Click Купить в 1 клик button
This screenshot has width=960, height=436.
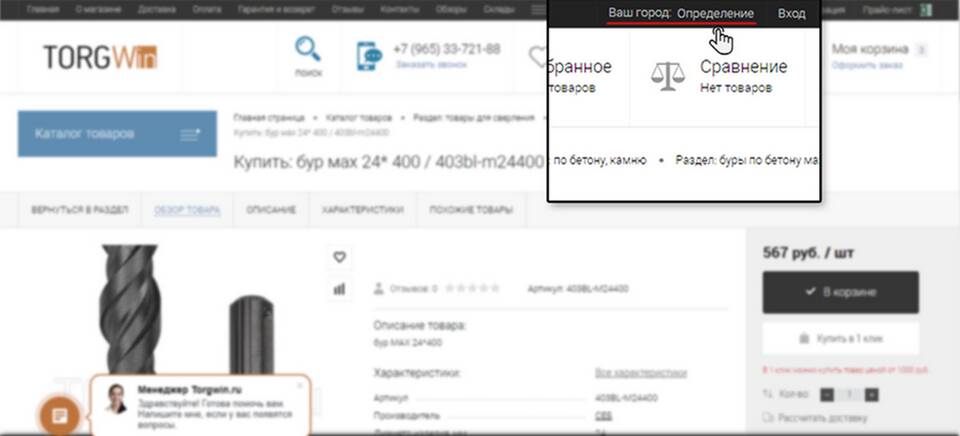840,338
